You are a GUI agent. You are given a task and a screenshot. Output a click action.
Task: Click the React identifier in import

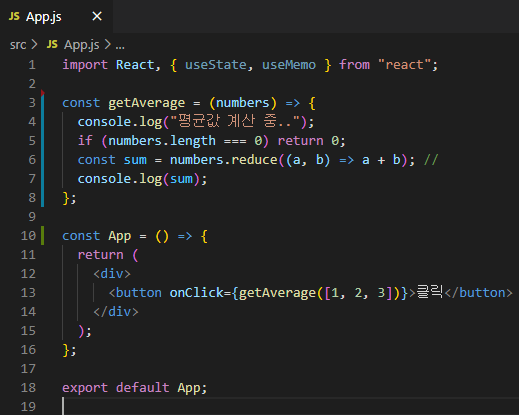(135, 65)
